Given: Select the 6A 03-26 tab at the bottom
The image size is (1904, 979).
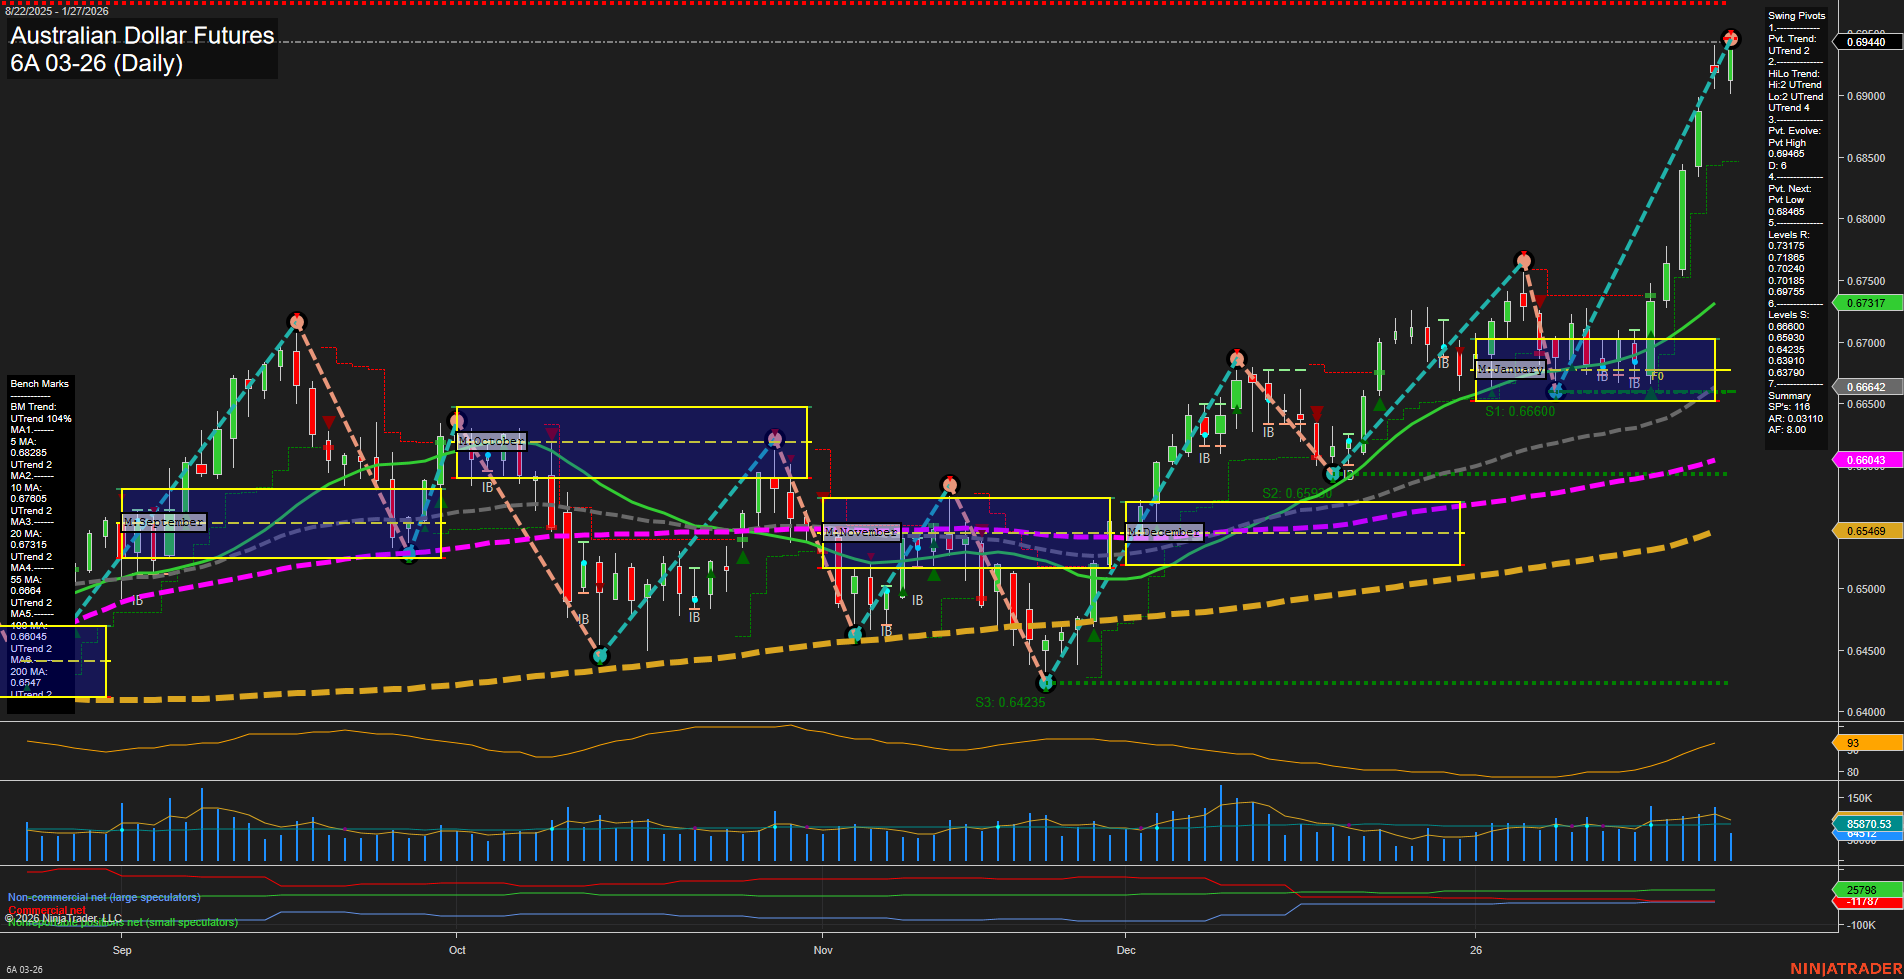Looking at the screenshot, I should (x=25, y=968).
